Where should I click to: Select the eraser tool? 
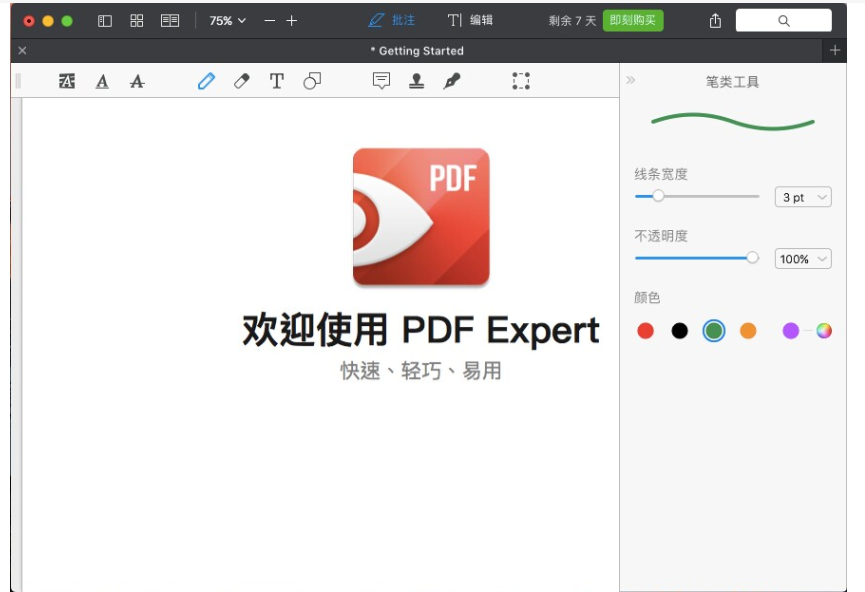242,81
